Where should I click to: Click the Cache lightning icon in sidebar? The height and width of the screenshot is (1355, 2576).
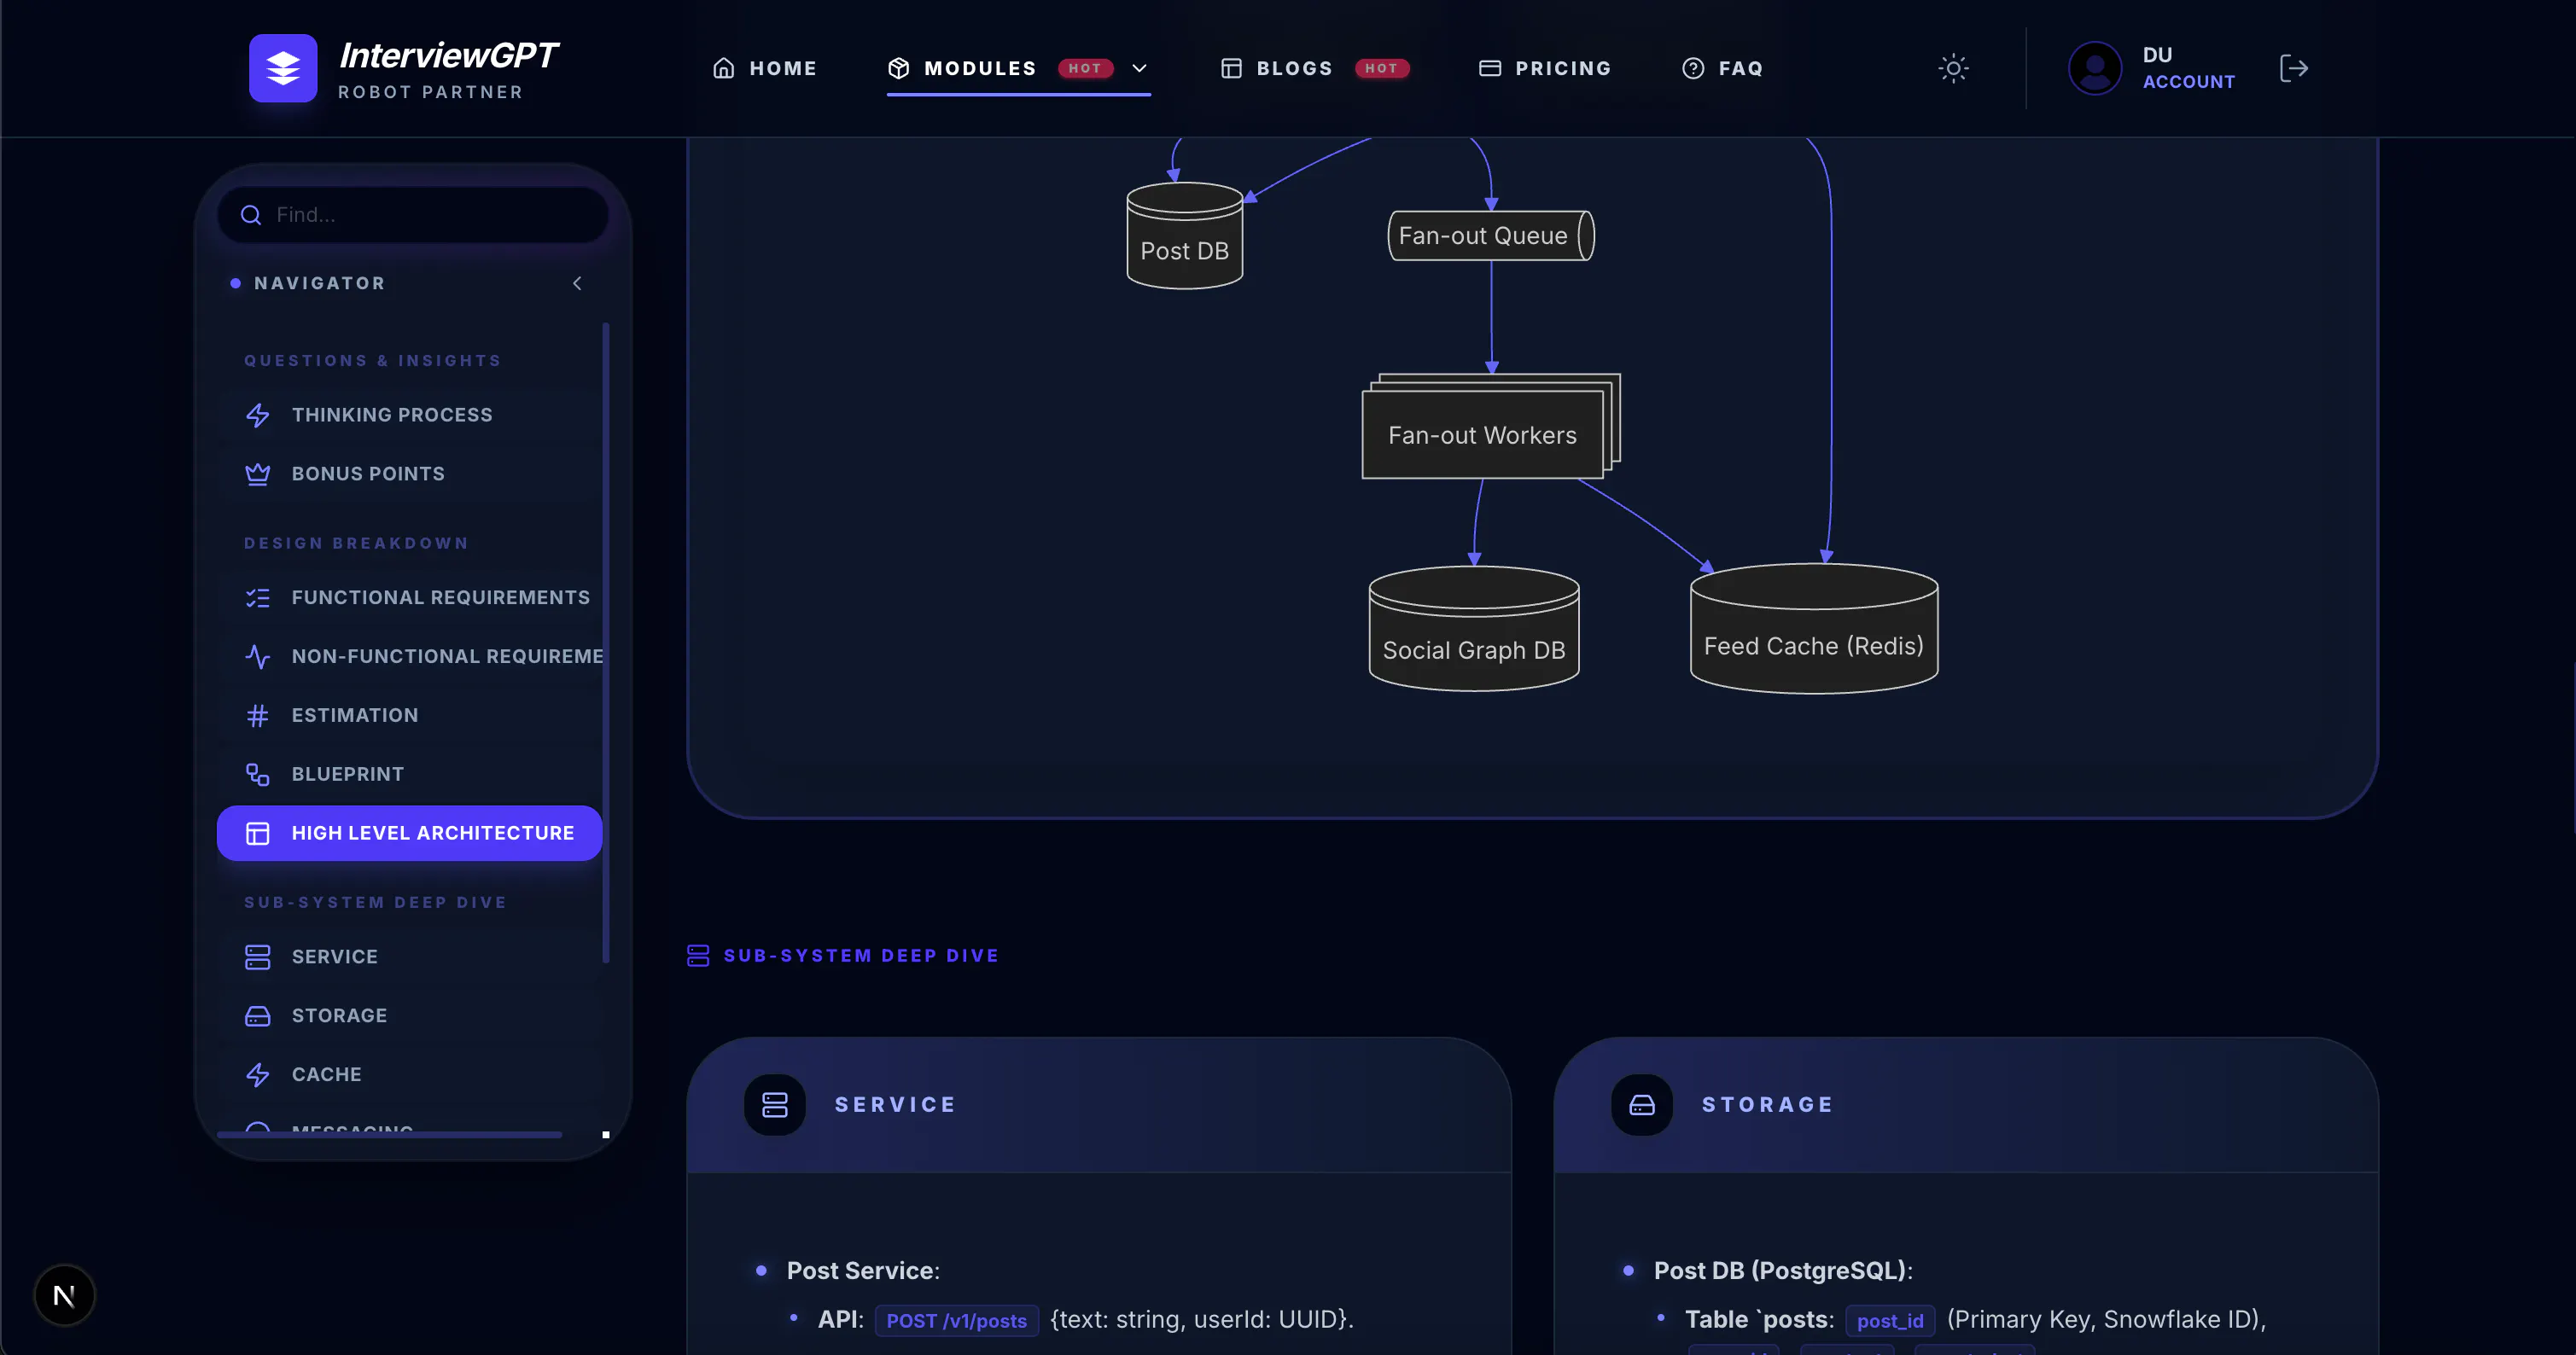click(258, 1075)
